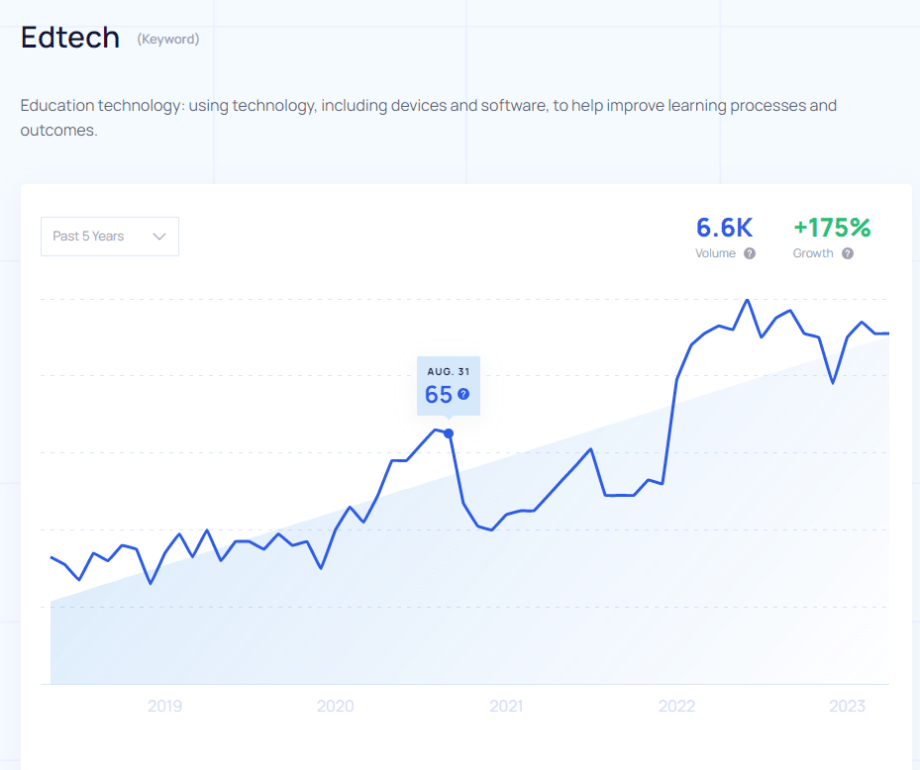Click the Edtech heading

click(70, 39)
